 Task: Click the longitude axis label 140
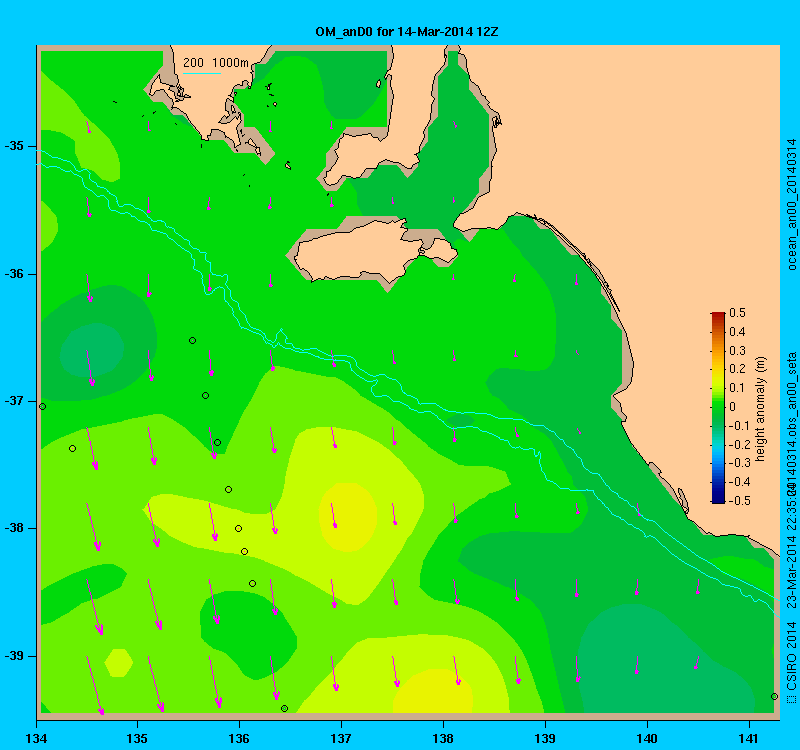(647, 738)
